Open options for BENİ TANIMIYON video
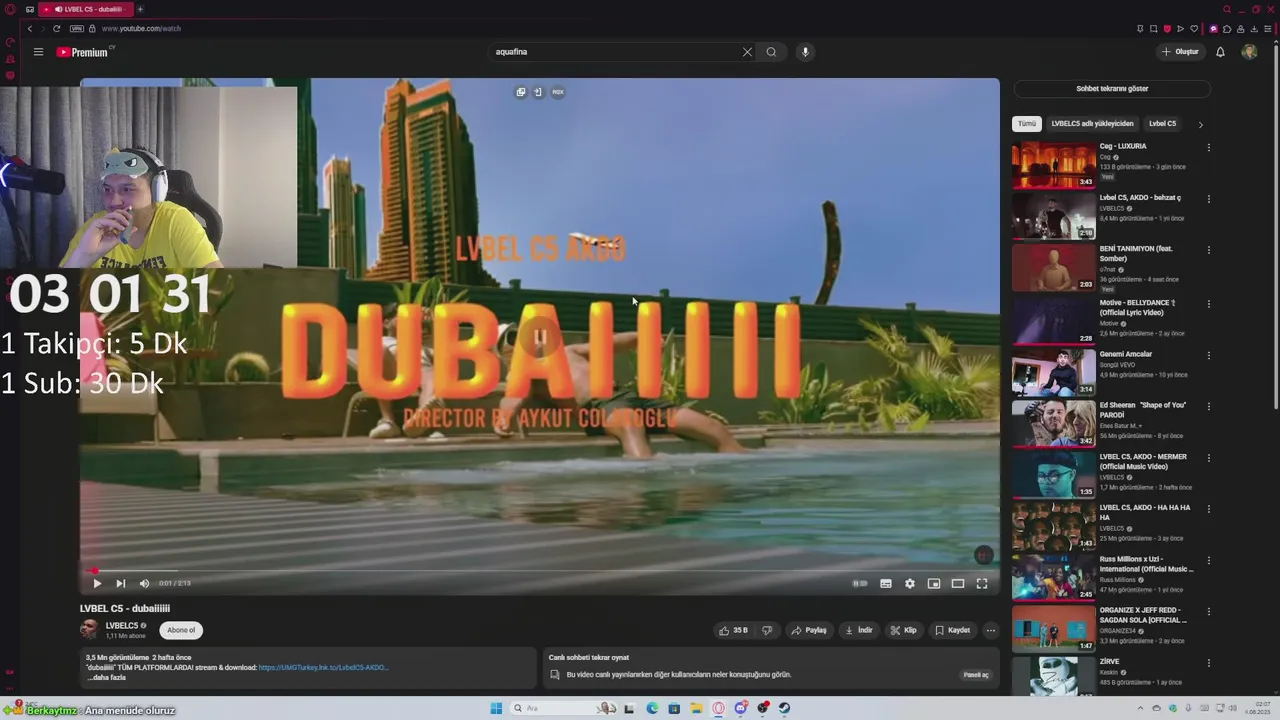 click(1208, 250)
